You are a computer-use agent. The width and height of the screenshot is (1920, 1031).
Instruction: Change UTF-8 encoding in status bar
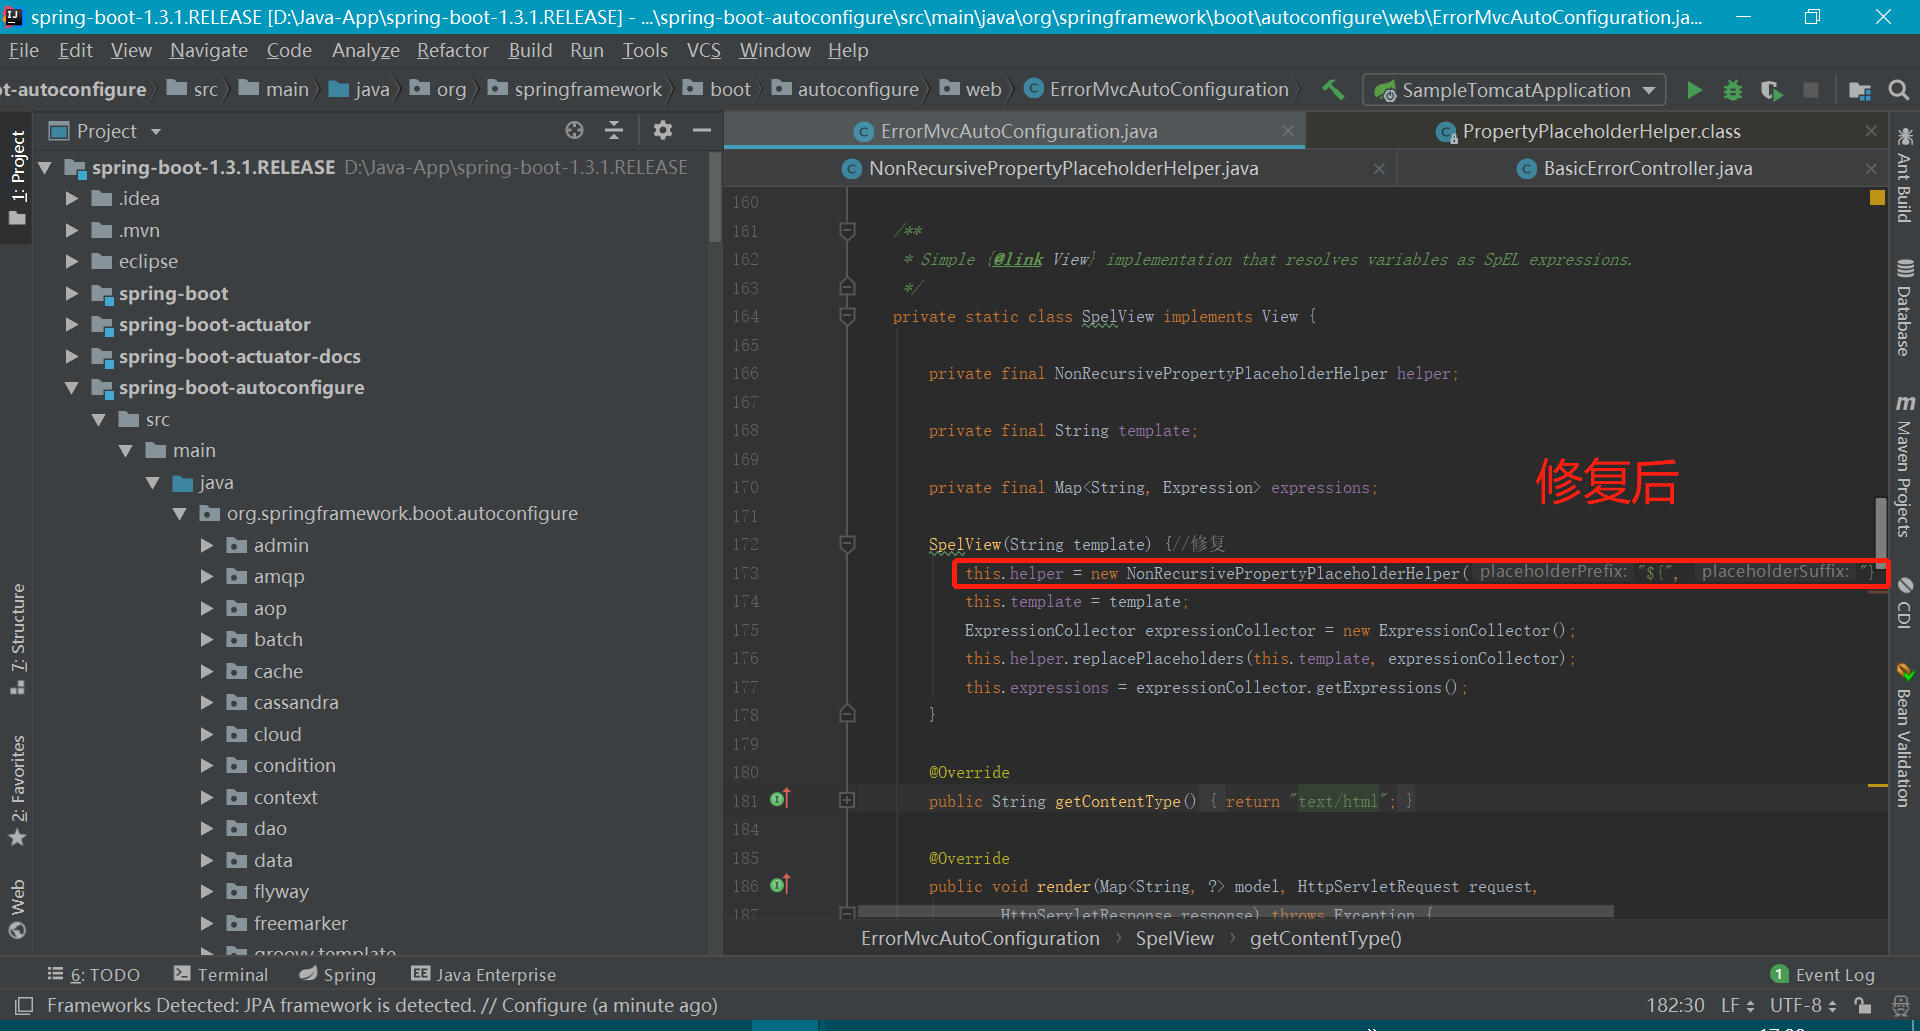[1804, 1005]
